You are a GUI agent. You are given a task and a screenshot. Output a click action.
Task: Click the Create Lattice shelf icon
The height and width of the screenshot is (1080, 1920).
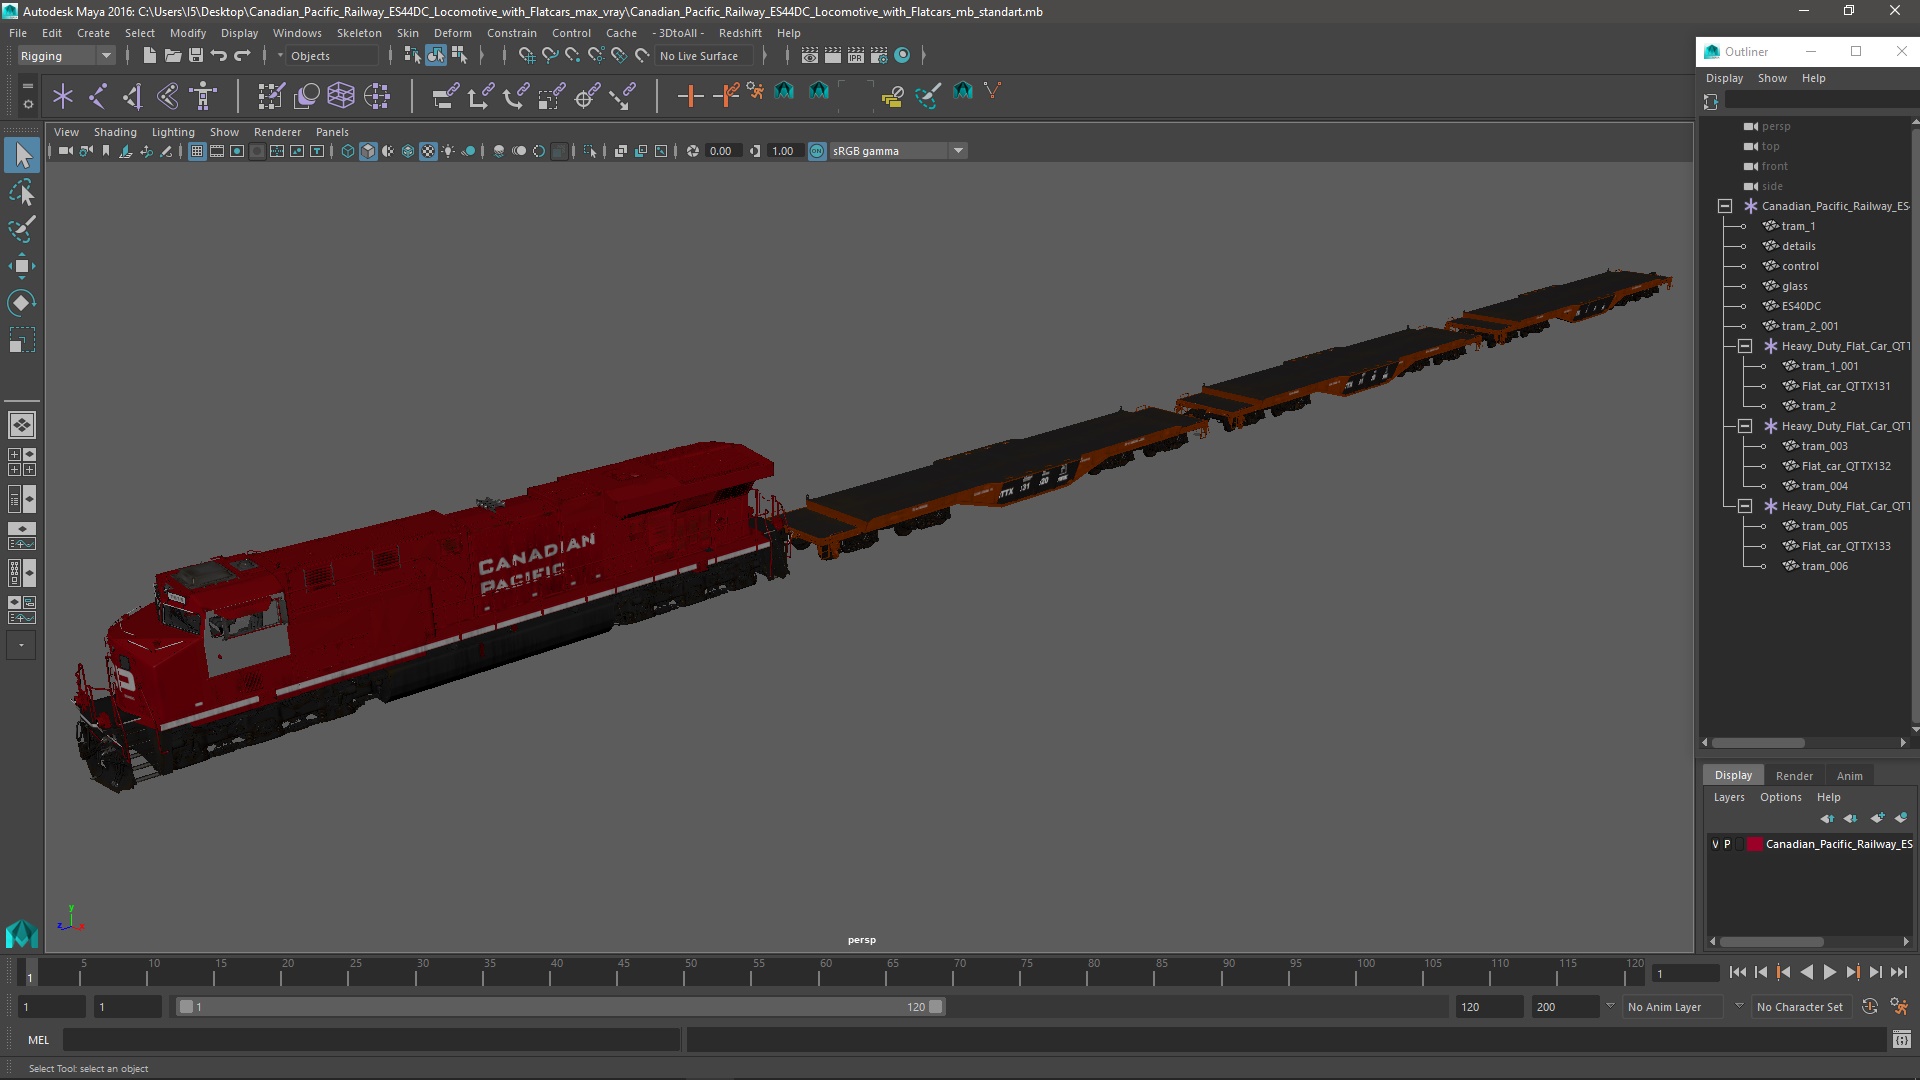[x=341, y=96]
